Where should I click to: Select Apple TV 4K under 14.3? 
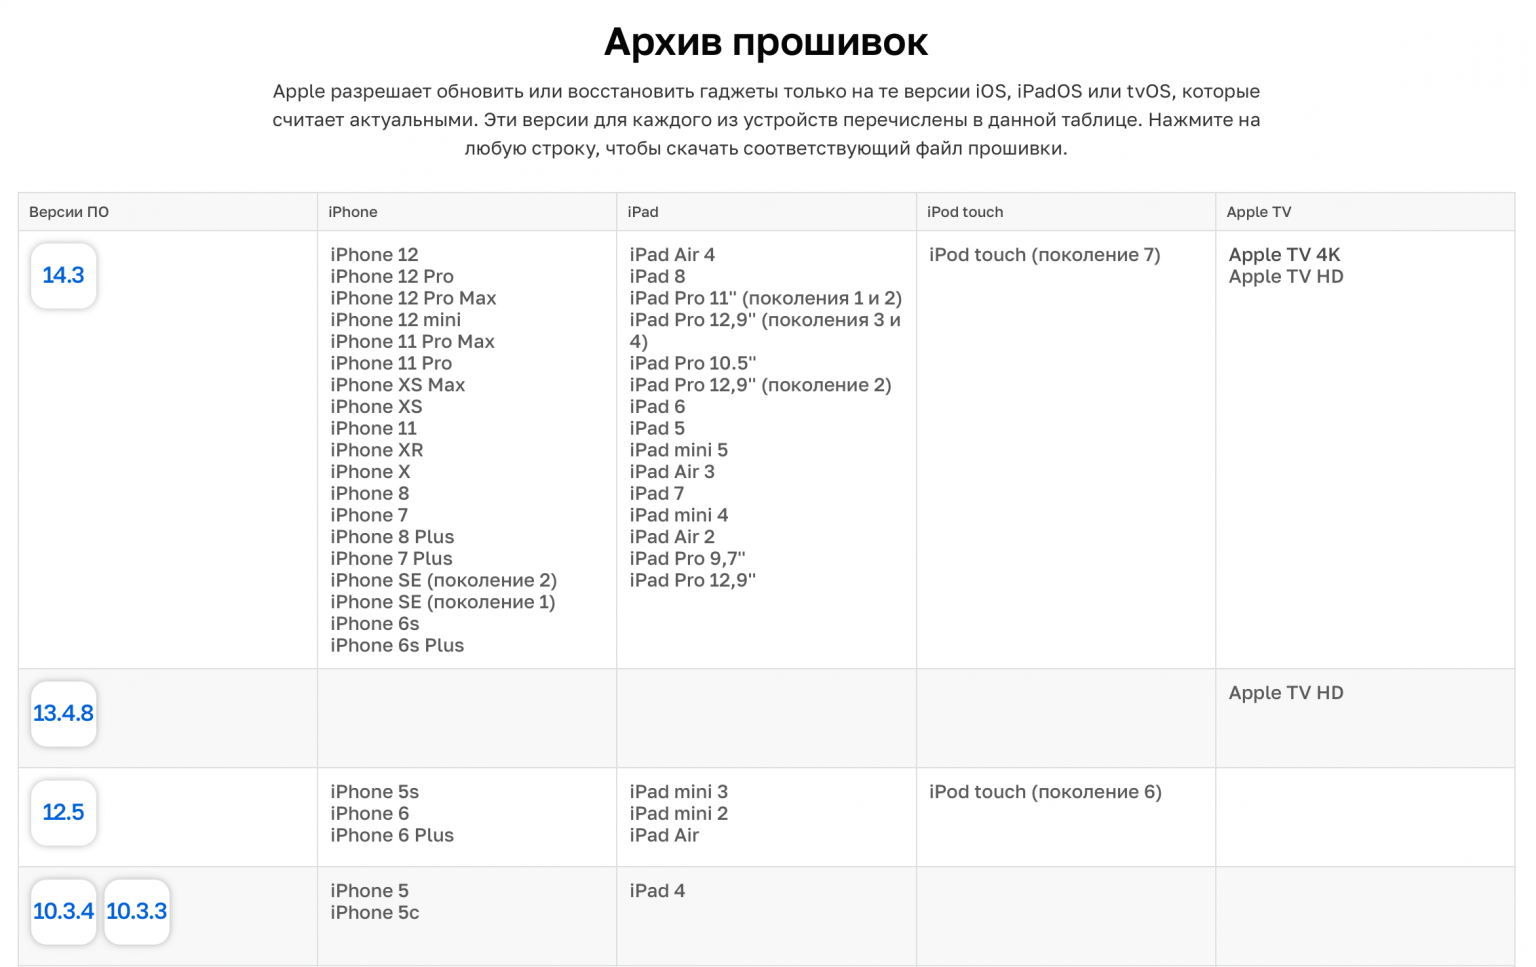tap(1284, 255)
